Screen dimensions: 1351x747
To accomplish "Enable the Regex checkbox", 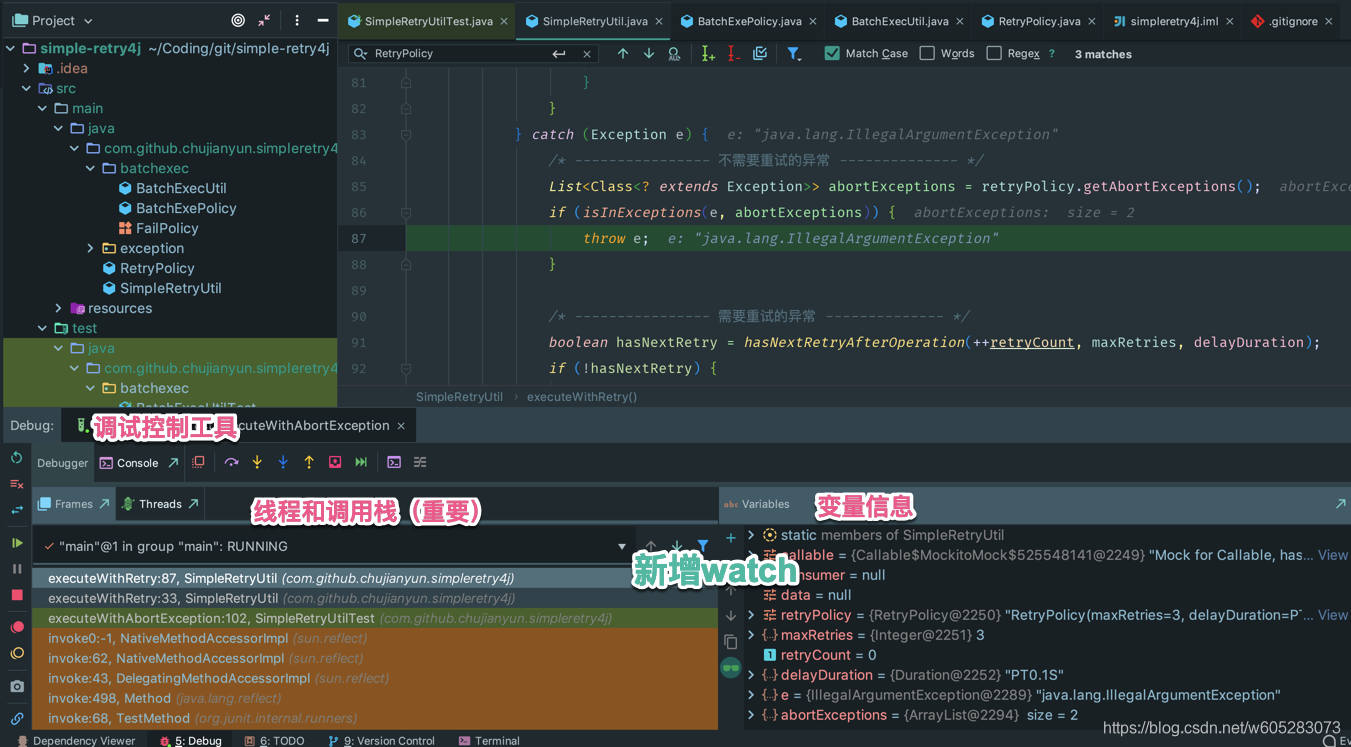I will (x=994, y=54).
